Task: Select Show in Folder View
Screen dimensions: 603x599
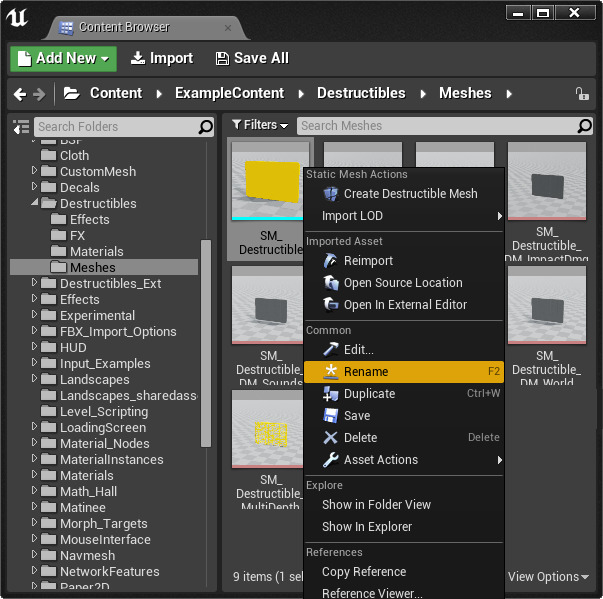Action: coord(376,505)
